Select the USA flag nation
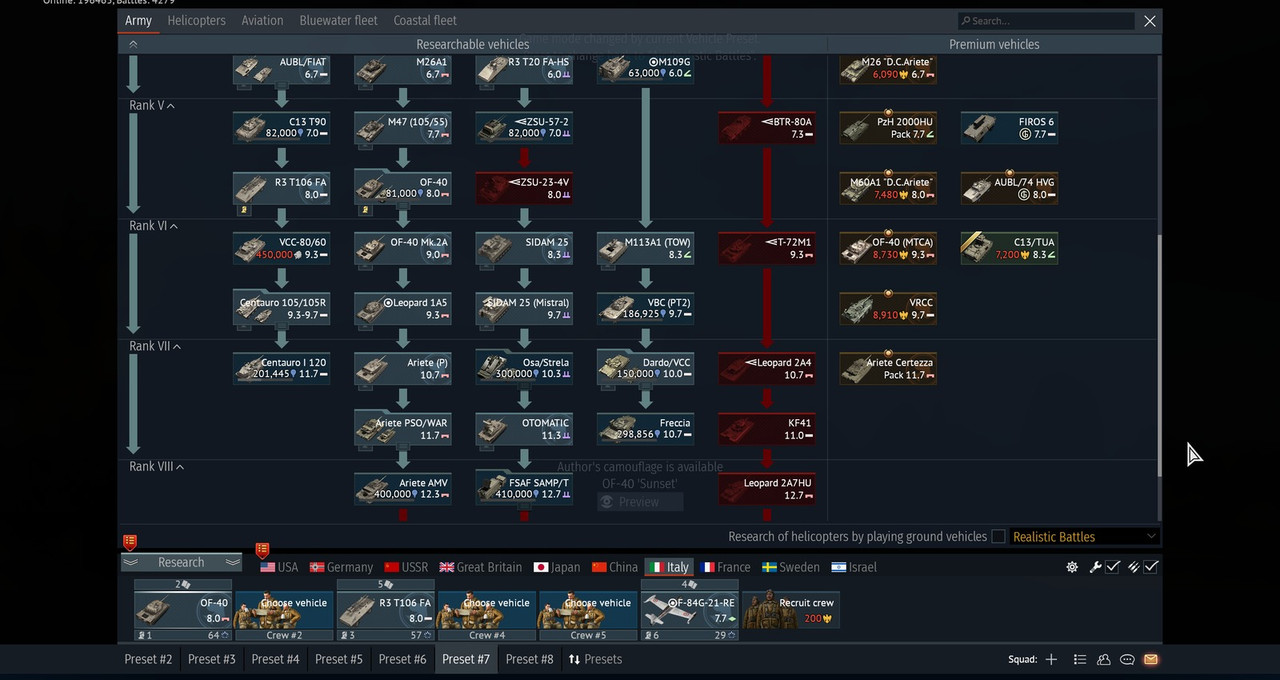 (x=279, y=567)
